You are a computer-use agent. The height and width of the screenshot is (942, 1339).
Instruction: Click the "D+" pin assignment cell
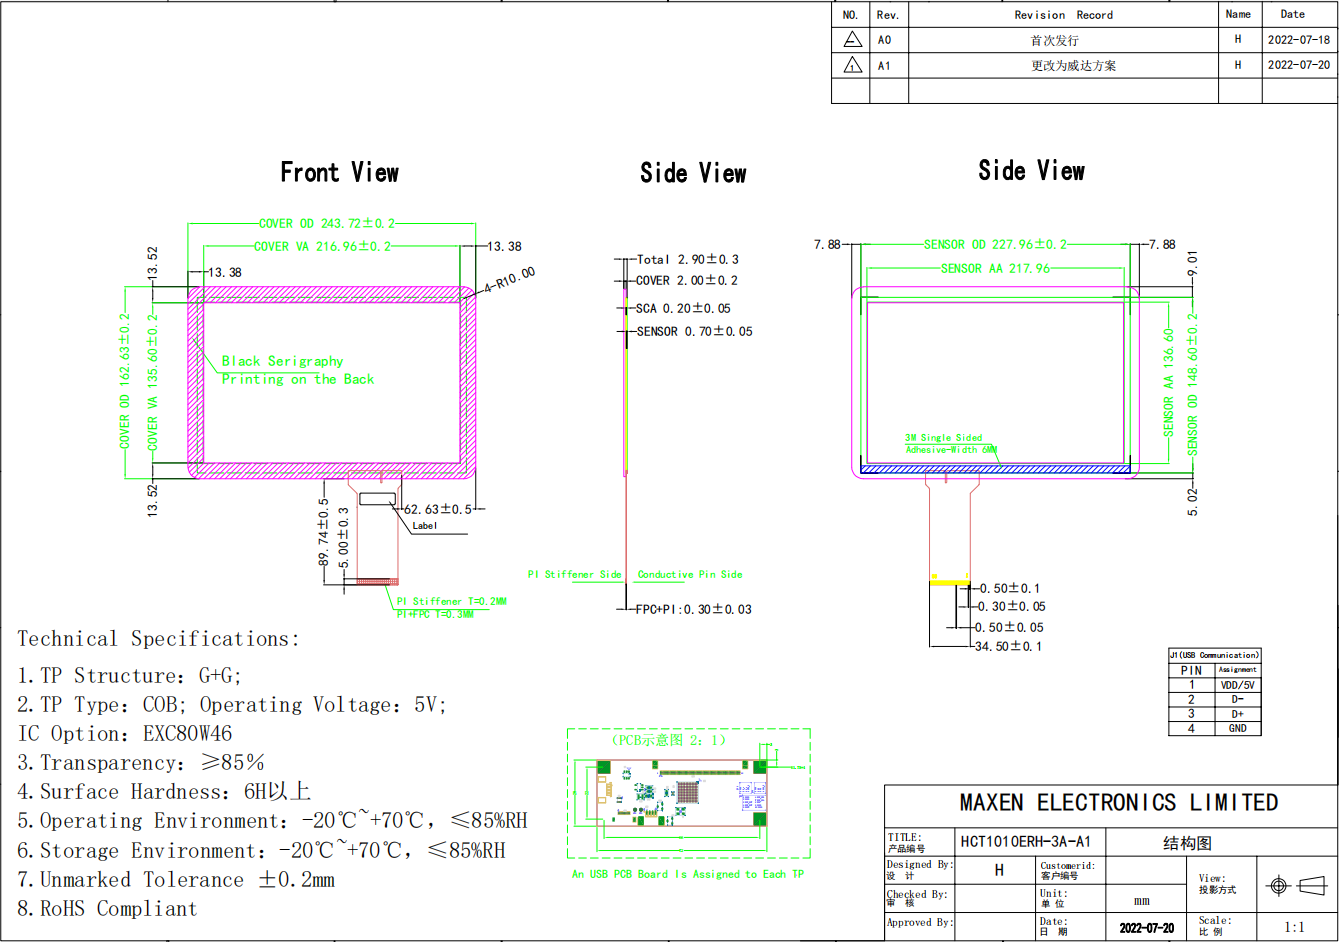click(x=1238, y=714)
